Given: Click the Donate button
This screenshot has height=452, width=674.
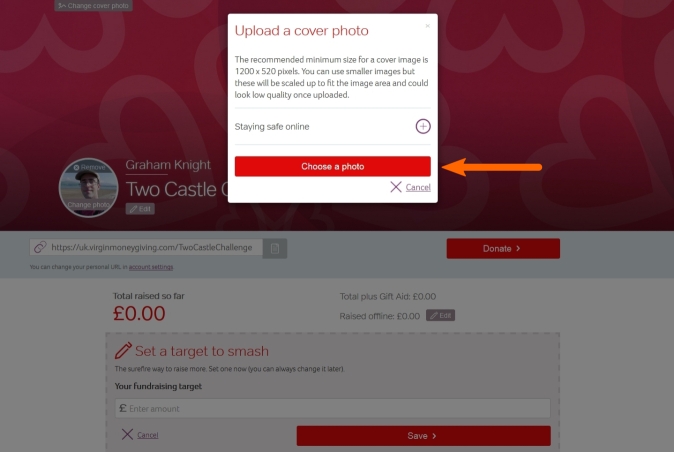Looking at the screenshot, I should tap(503, 248).
